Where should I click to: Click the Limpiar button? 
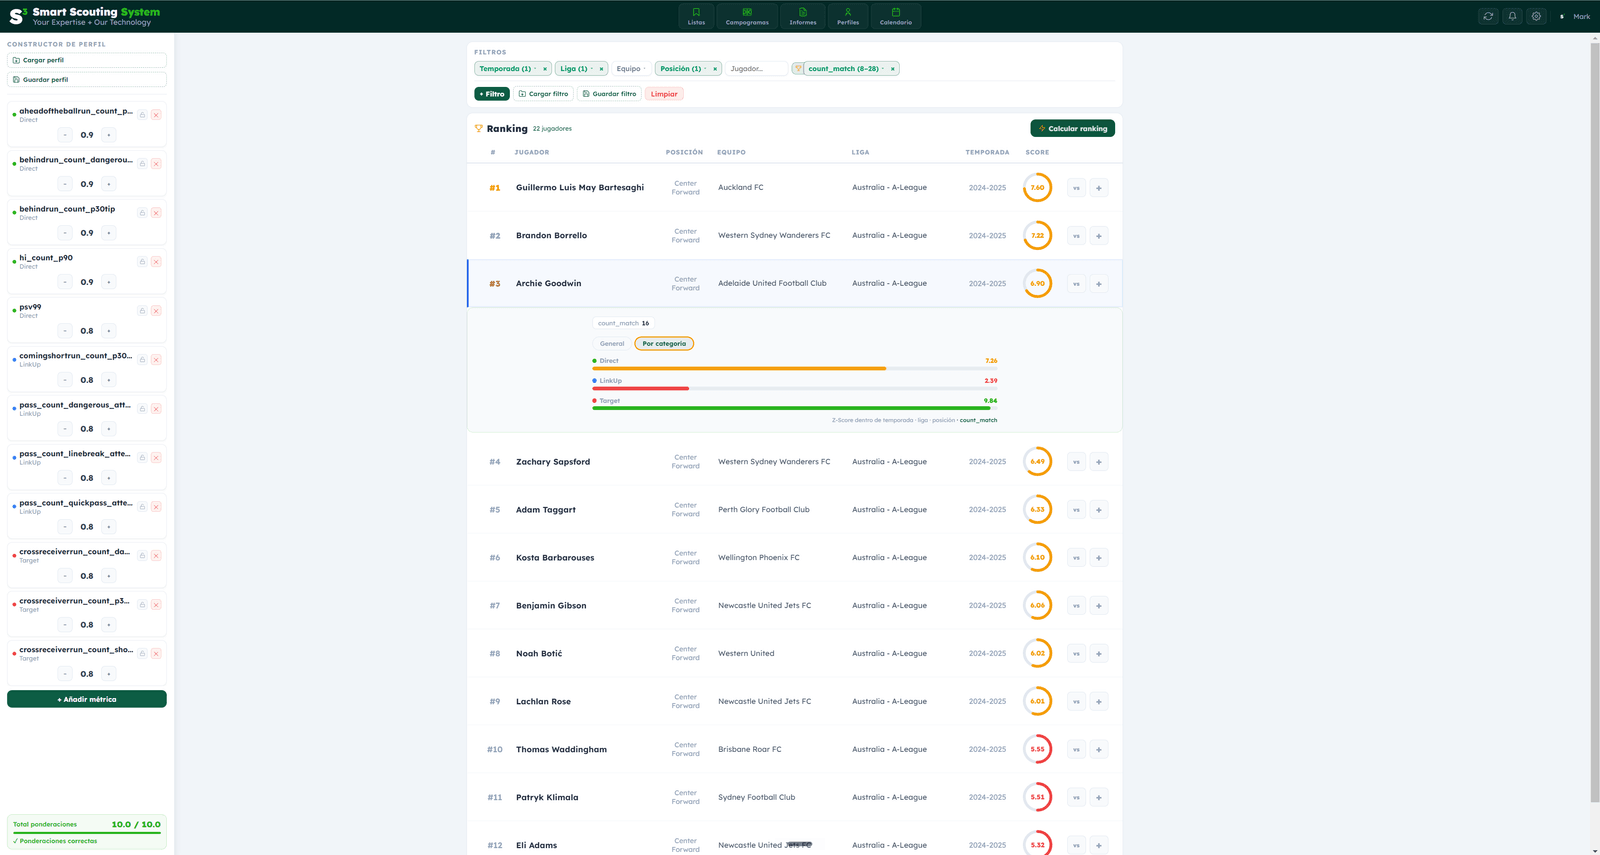coord(664,94)
